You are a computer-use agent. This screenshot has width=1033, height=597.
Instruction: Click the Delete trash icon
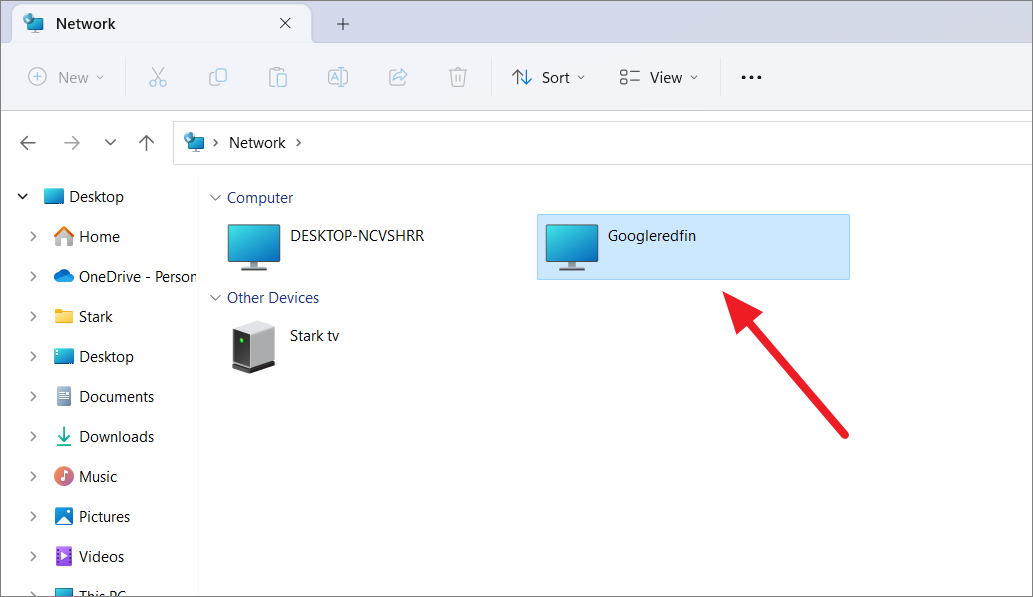(458, 77)
